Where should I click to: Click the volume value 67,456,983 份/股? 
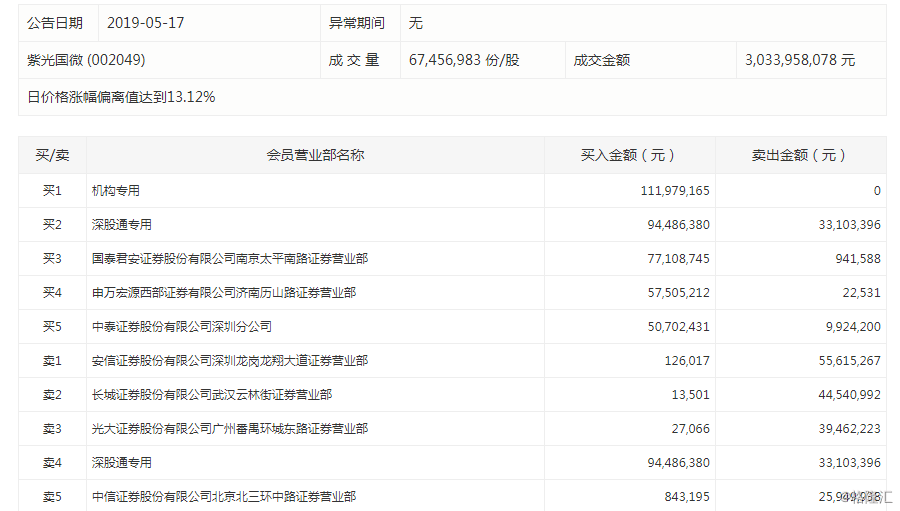(x=464, y=60)
